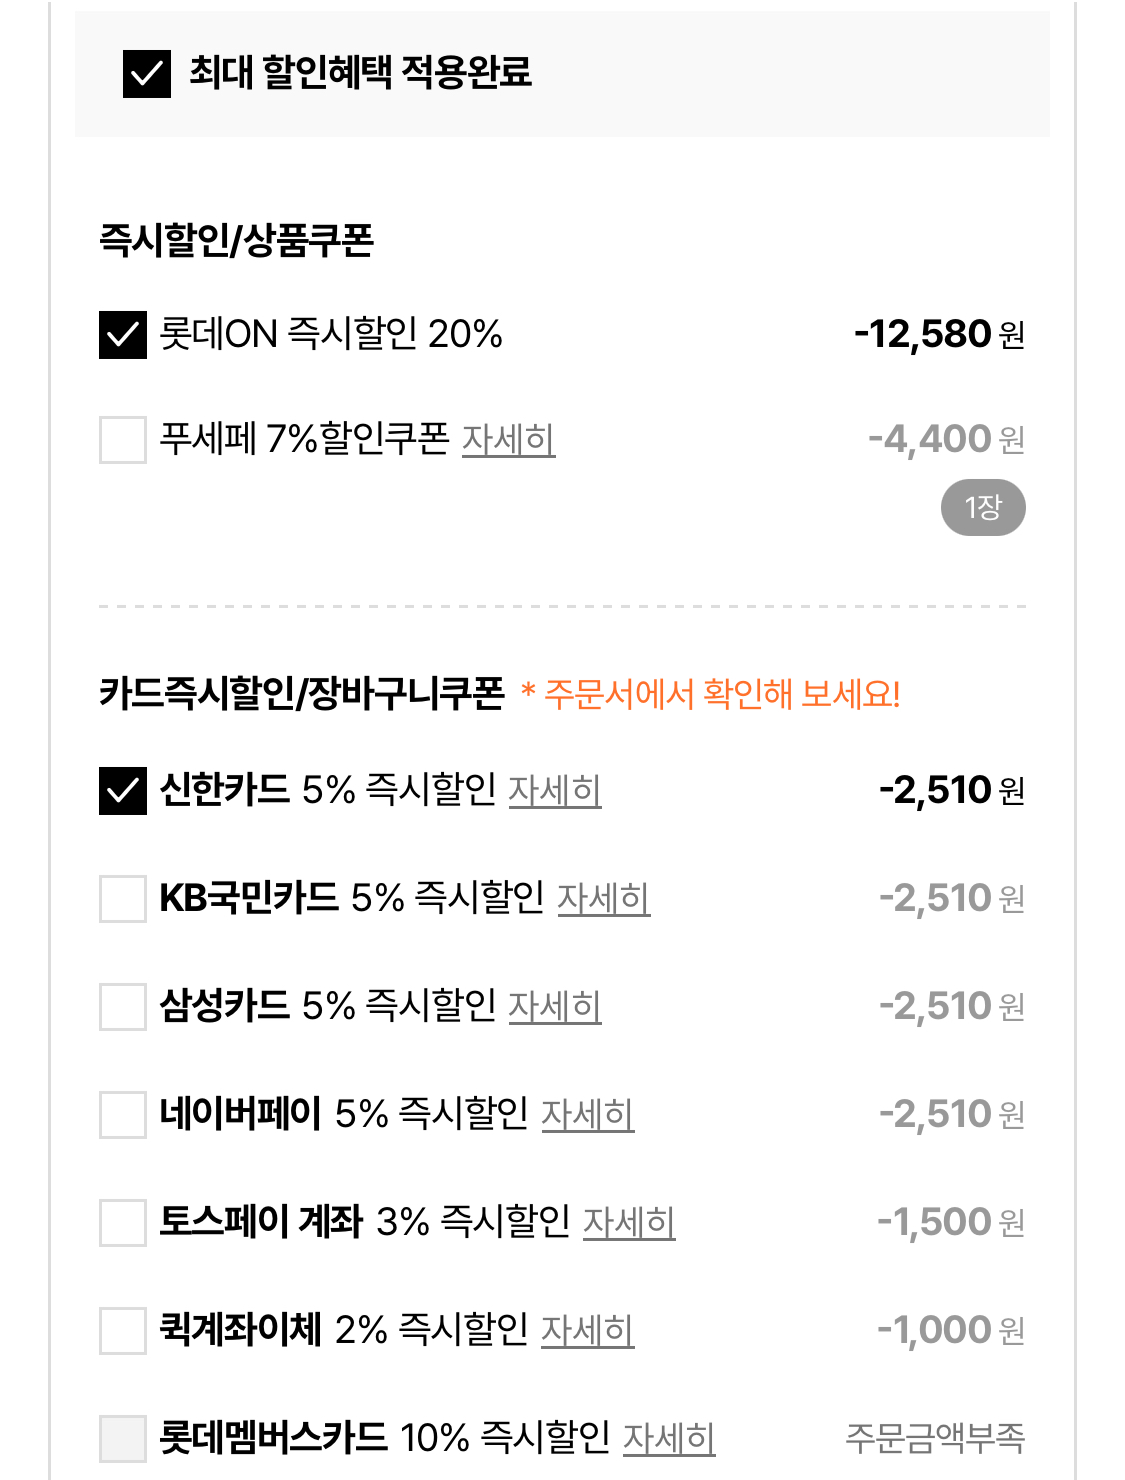Select 토스페이 계좌 3% 즉시할인 checkbox

coord(123,1223)
